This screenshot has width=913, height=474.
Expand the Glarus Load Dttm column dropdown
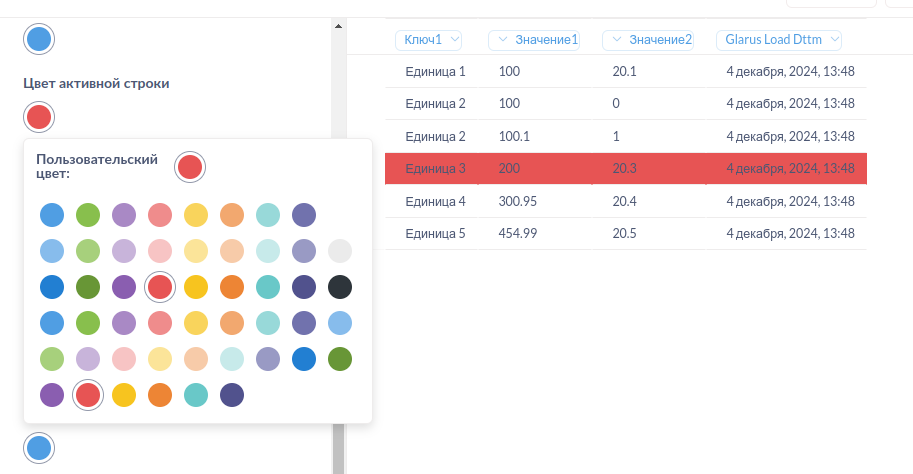point(779,40)
